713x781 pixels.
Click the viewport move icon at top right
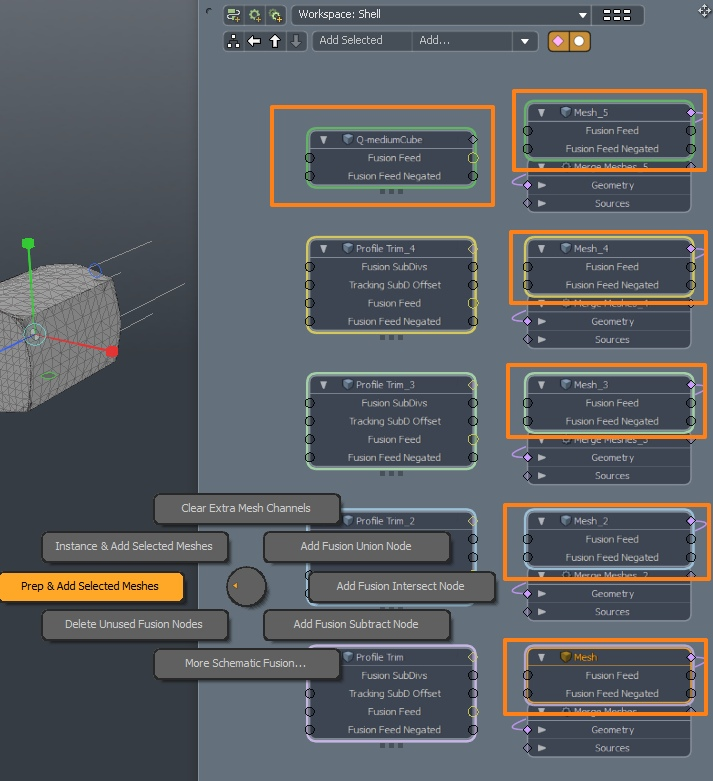(x=704, y=10)
